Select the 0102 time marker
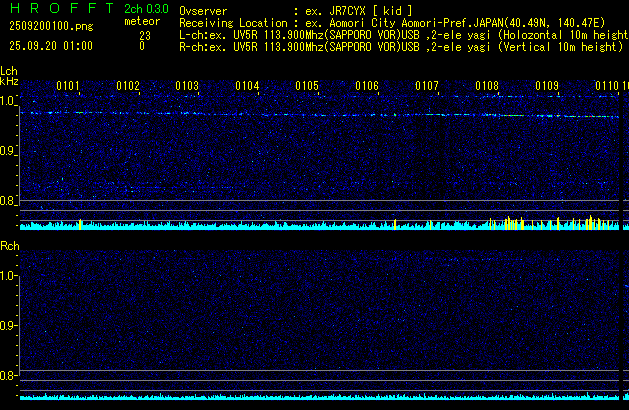 128,86
